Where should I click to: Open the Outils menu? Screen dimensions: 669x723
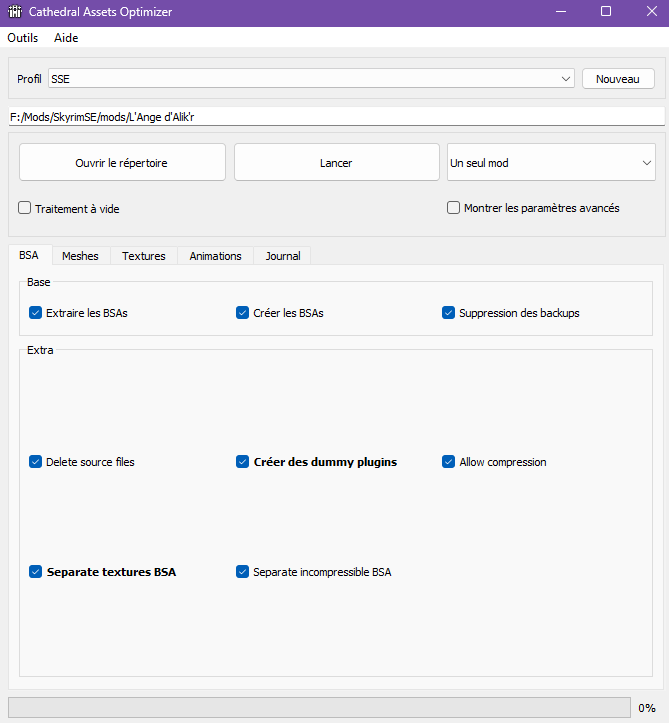23,38
